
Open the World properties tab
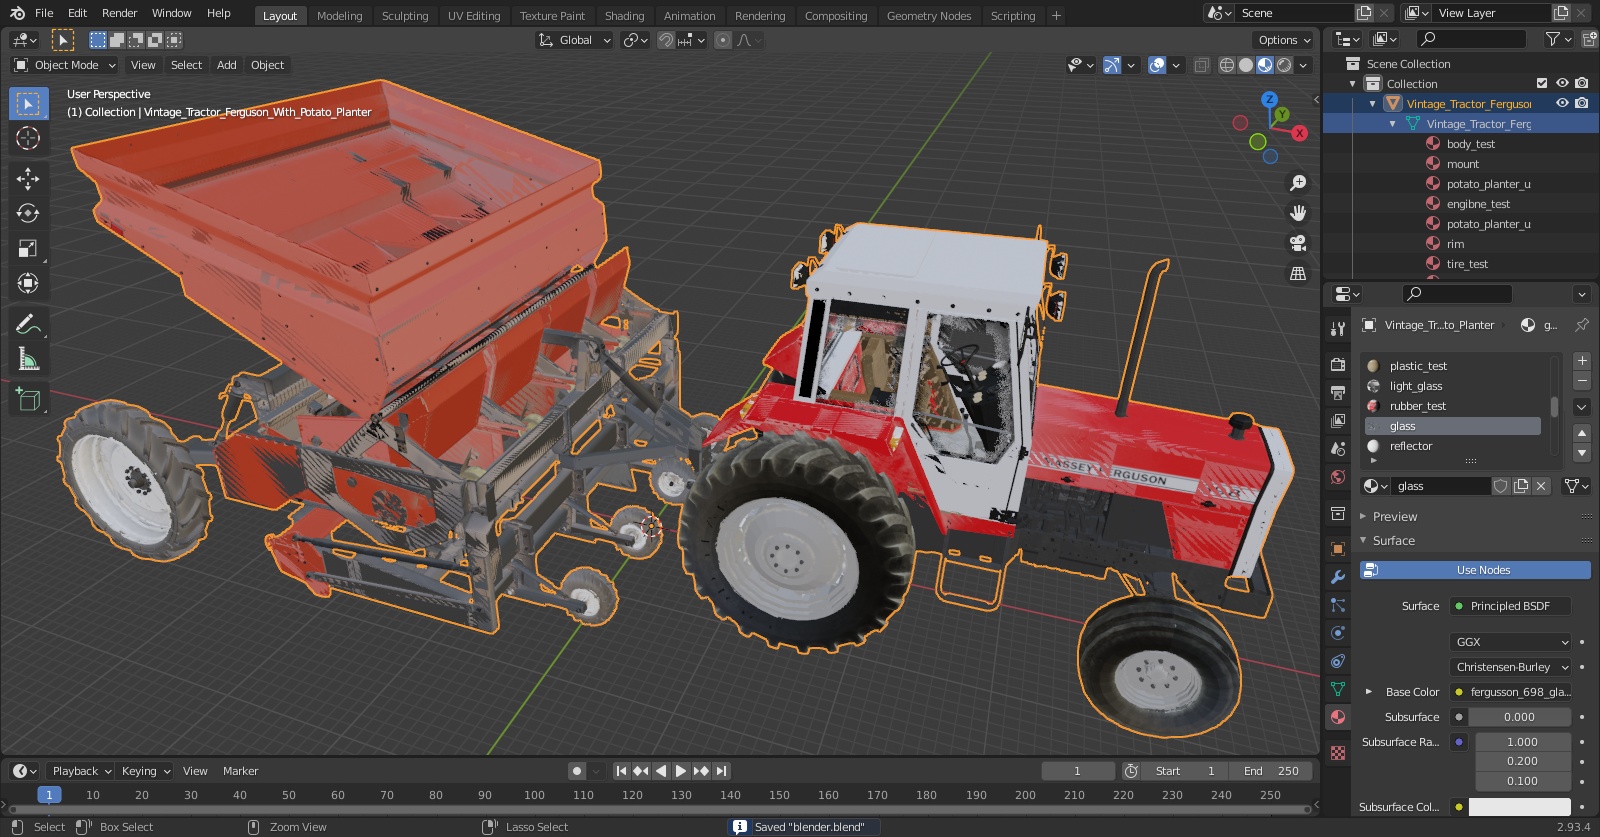tap(1338, 476)
